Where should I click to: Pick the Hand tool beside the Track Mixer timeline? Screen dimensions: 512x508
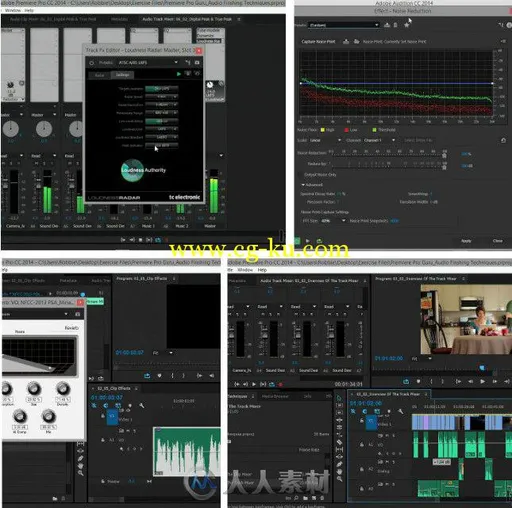point(339,471)
